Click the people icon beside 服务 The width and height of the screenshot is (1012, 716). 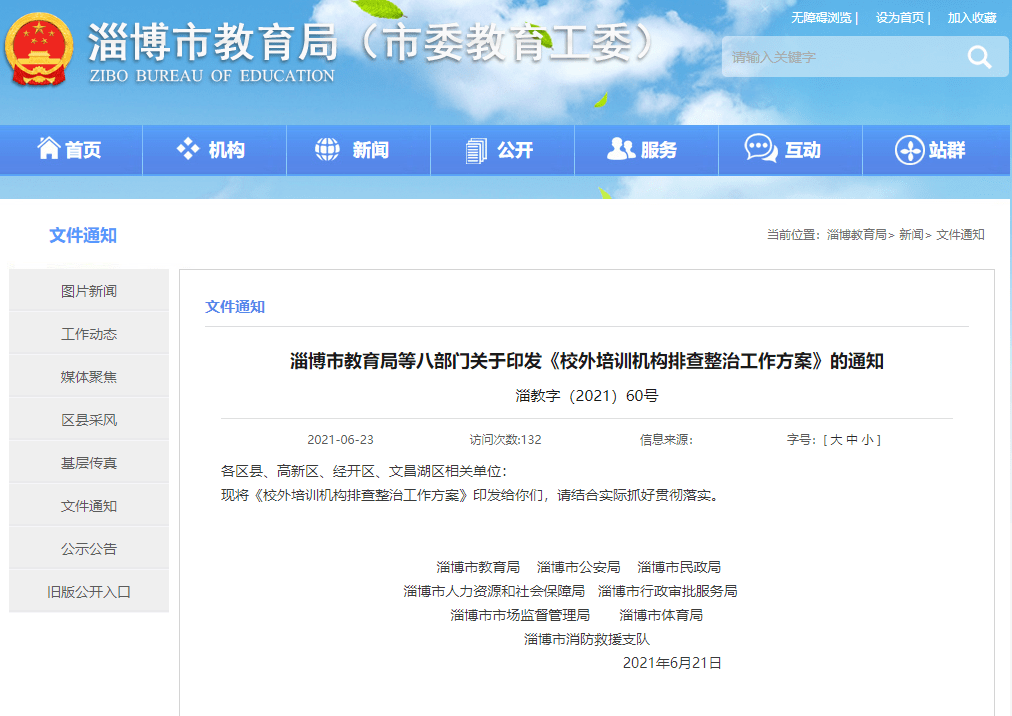point(620,149)
